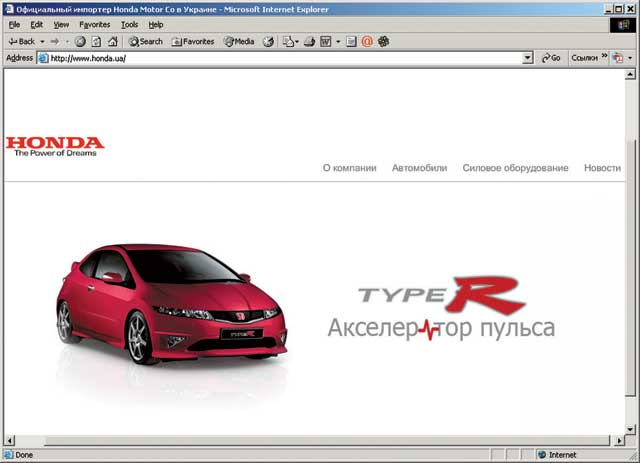
Task: Expand the address bar URL dropdown
Action: coord(527,58)
